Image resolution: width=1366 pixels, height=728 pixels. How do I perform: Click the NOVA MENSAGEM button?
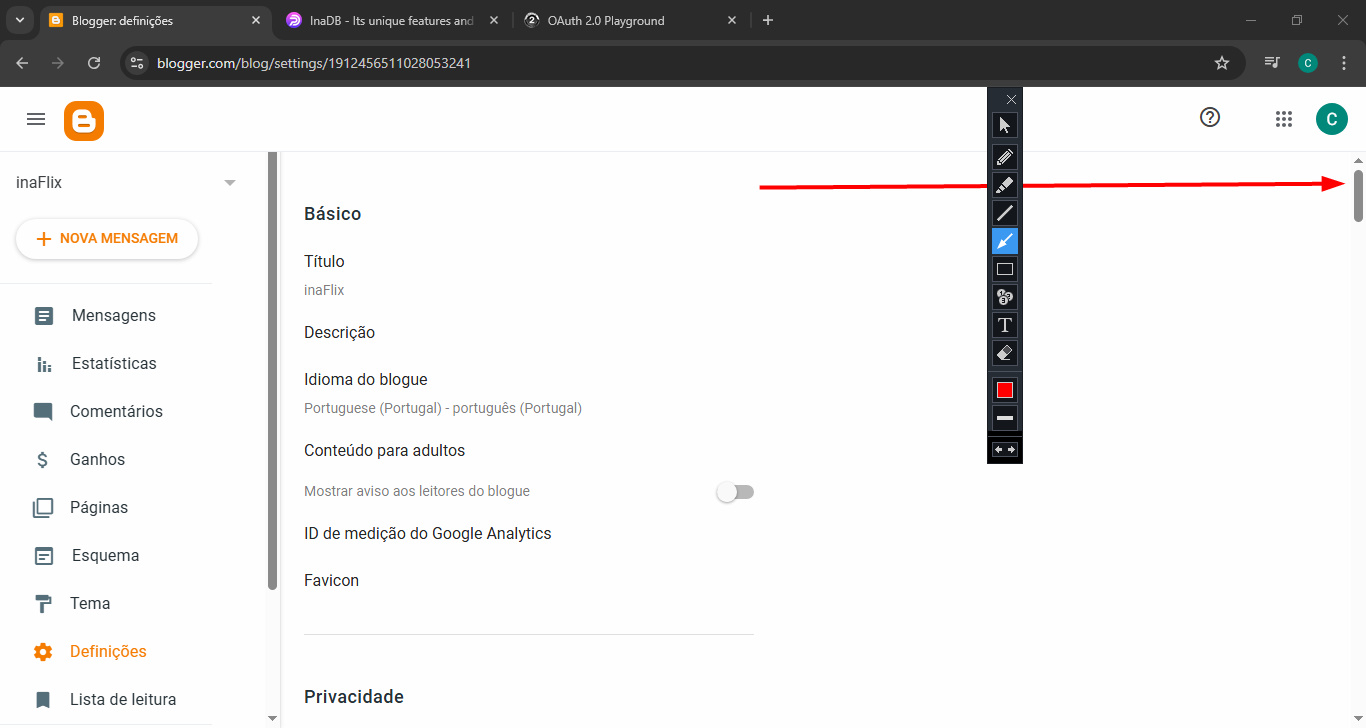(x=106, y=238)
